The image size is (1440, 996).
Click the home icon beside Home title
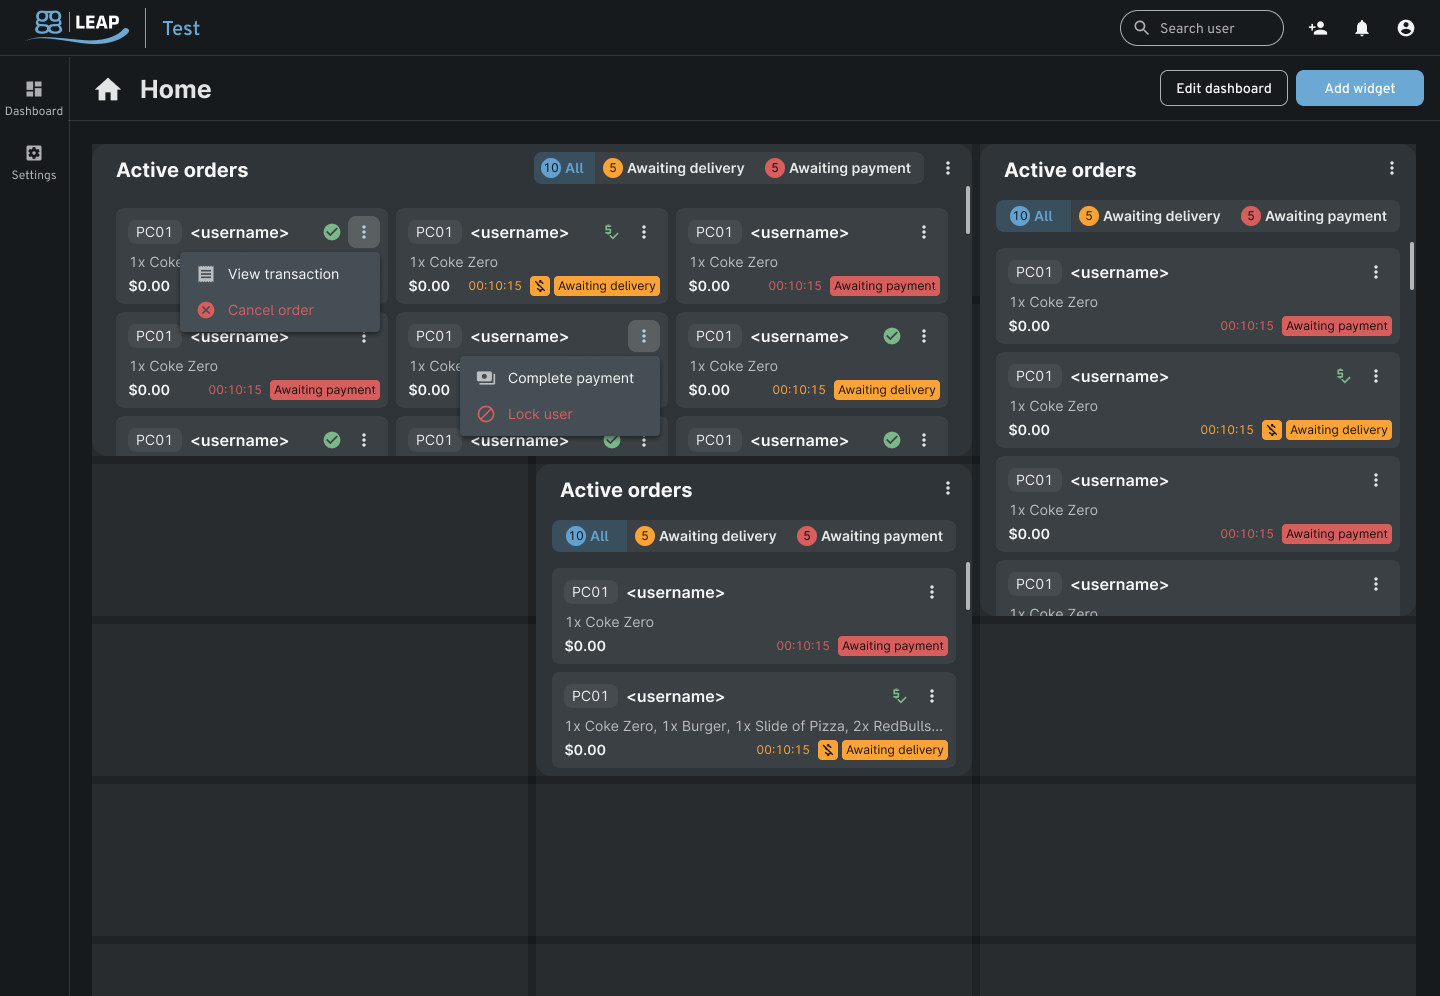coord(108,90)
